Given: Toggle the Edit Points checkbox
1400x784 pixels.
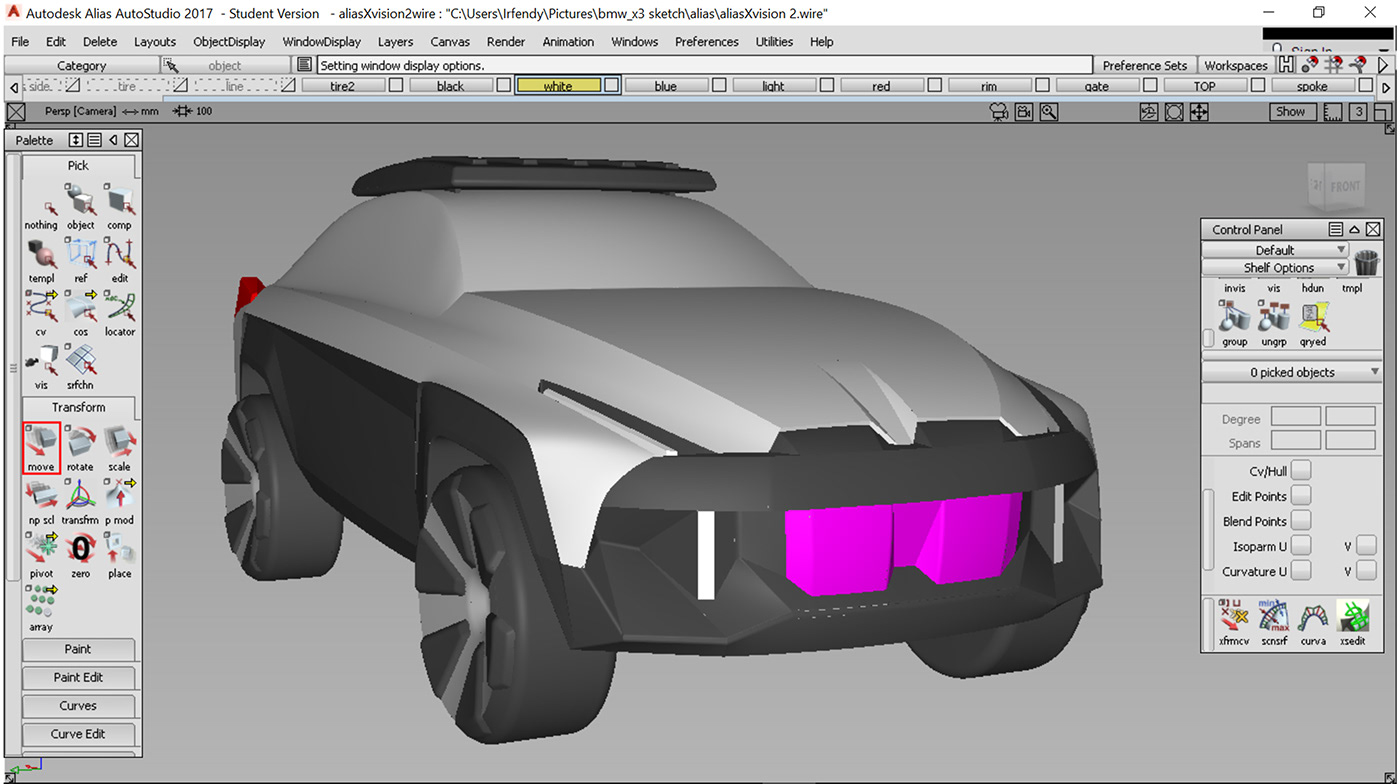Looking at the screenshot, I should tap(1301, 496).
